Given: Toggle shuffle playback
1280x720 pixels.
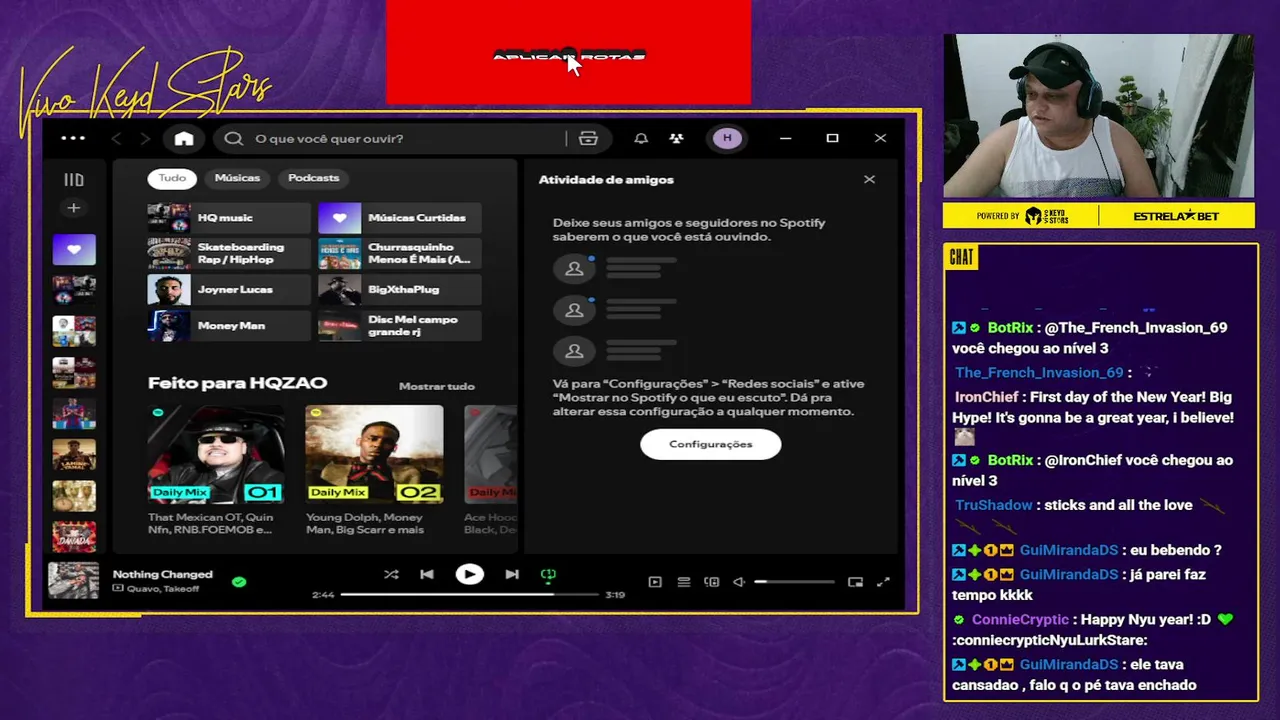Looking at the screenshot, I should tap(391, 574).
